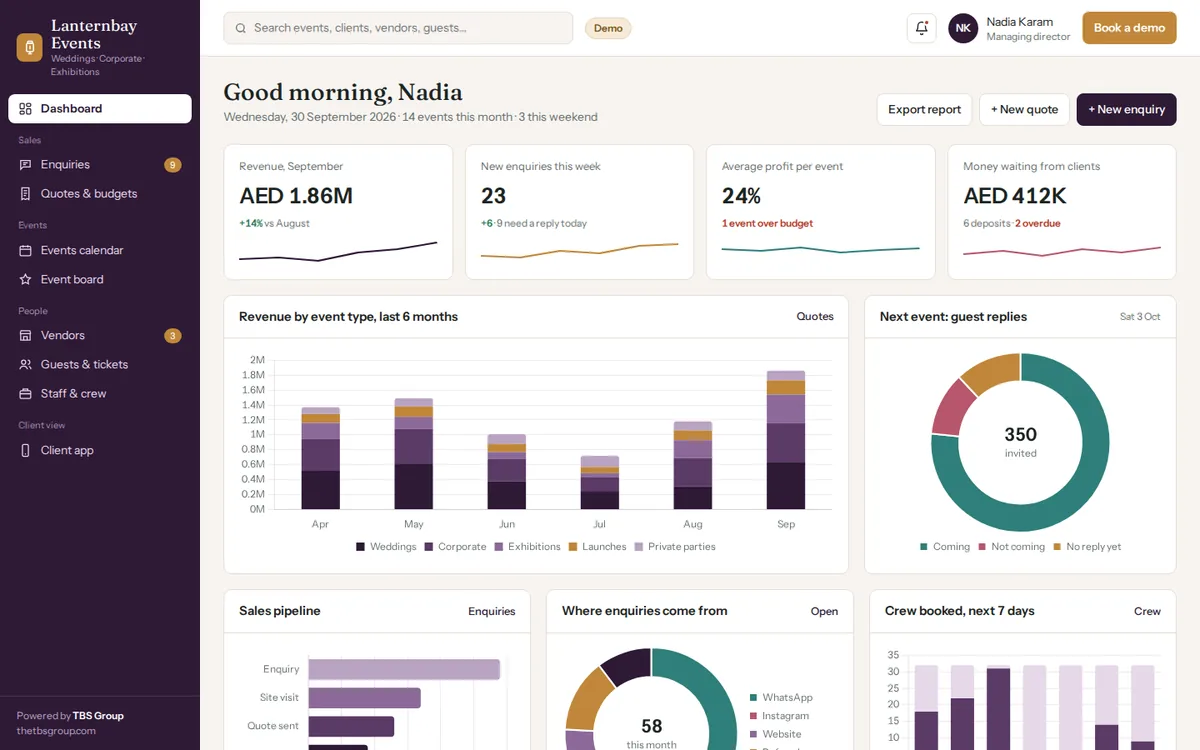This screenshot has height=750, width=1200.
Task: Open Guests & tickets page
Action: click(100, 365)
